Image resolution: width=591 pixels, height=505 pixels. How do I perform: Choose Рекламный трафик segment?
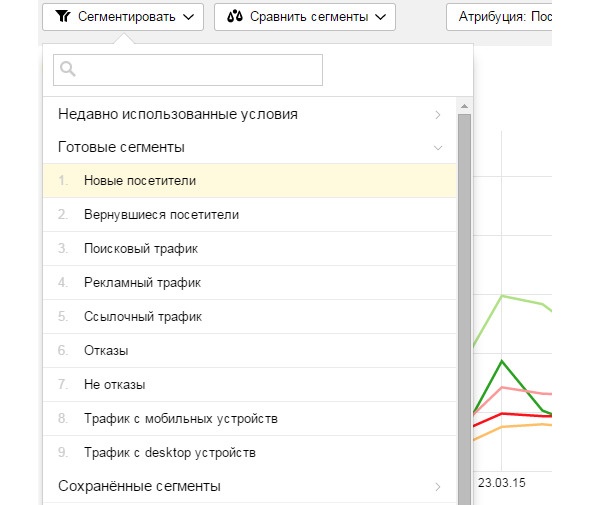point(250,282)
